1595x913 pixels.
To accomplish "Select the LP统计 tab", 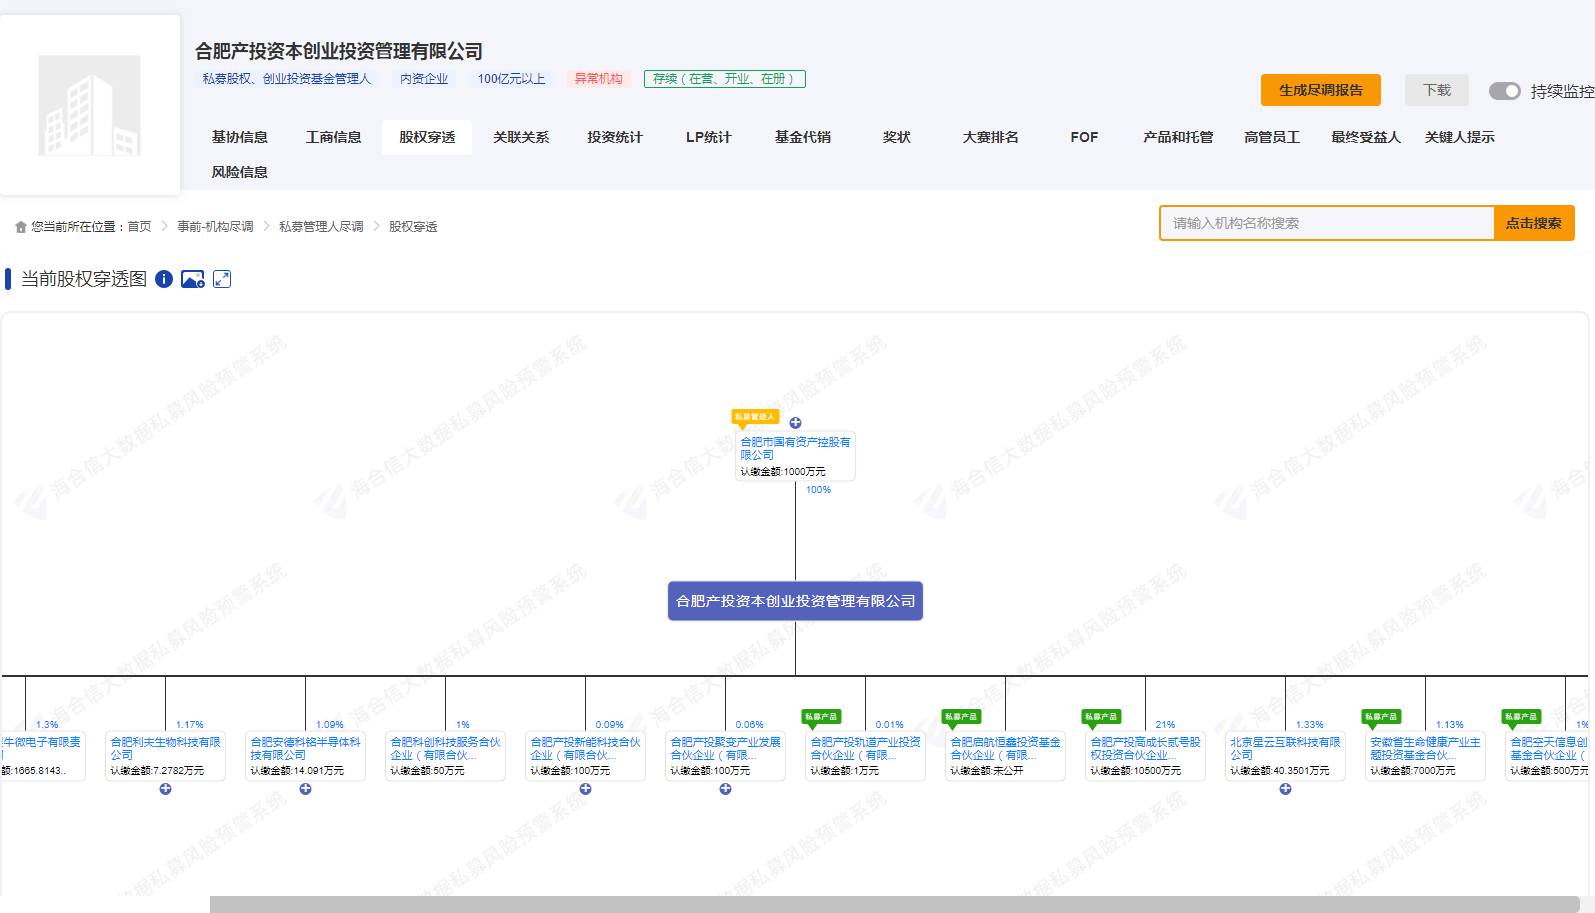I will tap(708, 137).
